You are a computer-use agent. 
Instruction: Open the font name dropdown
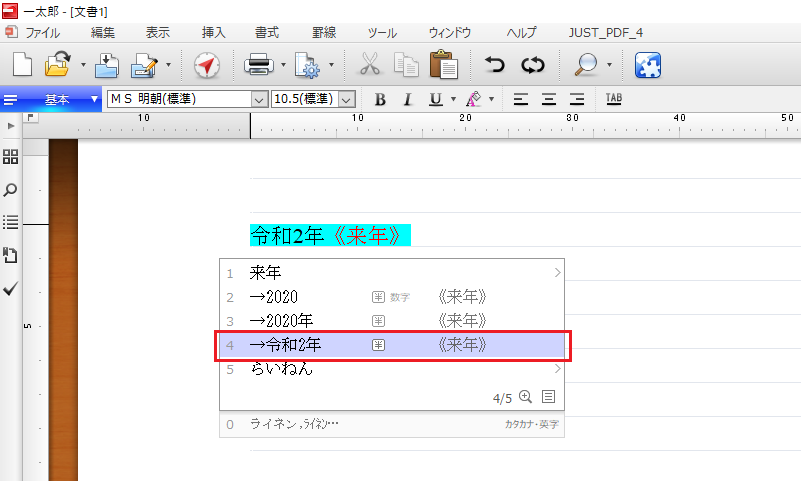pos(259,100)
